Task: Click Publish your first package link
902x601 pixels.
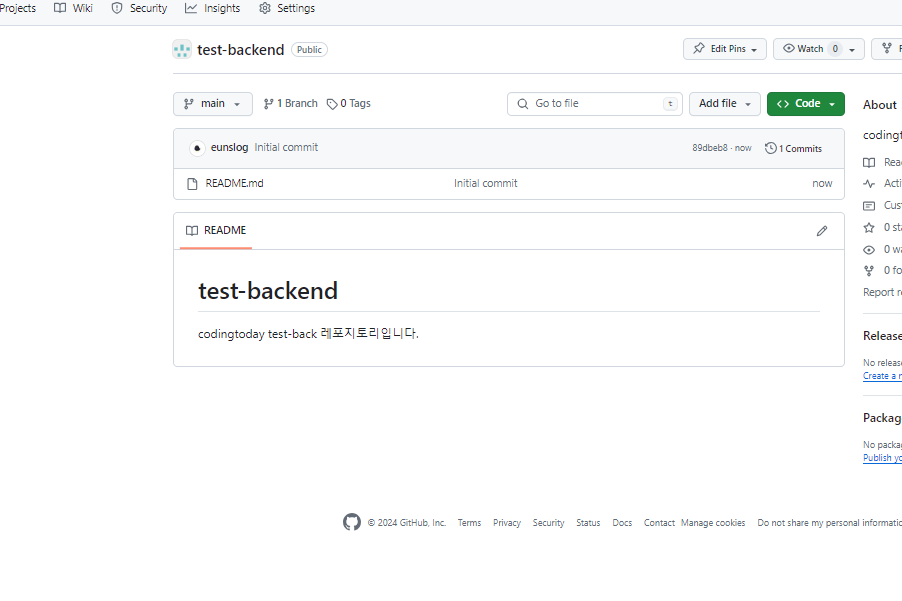Action: coord(882,458)
